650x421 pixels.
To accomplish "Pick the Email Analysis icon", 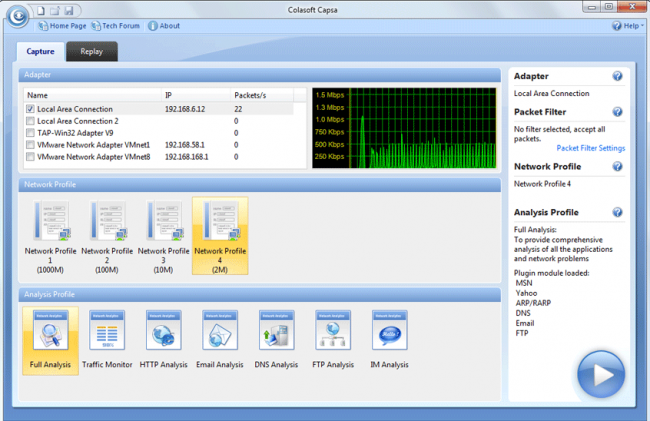I will (x=219, y=328).
